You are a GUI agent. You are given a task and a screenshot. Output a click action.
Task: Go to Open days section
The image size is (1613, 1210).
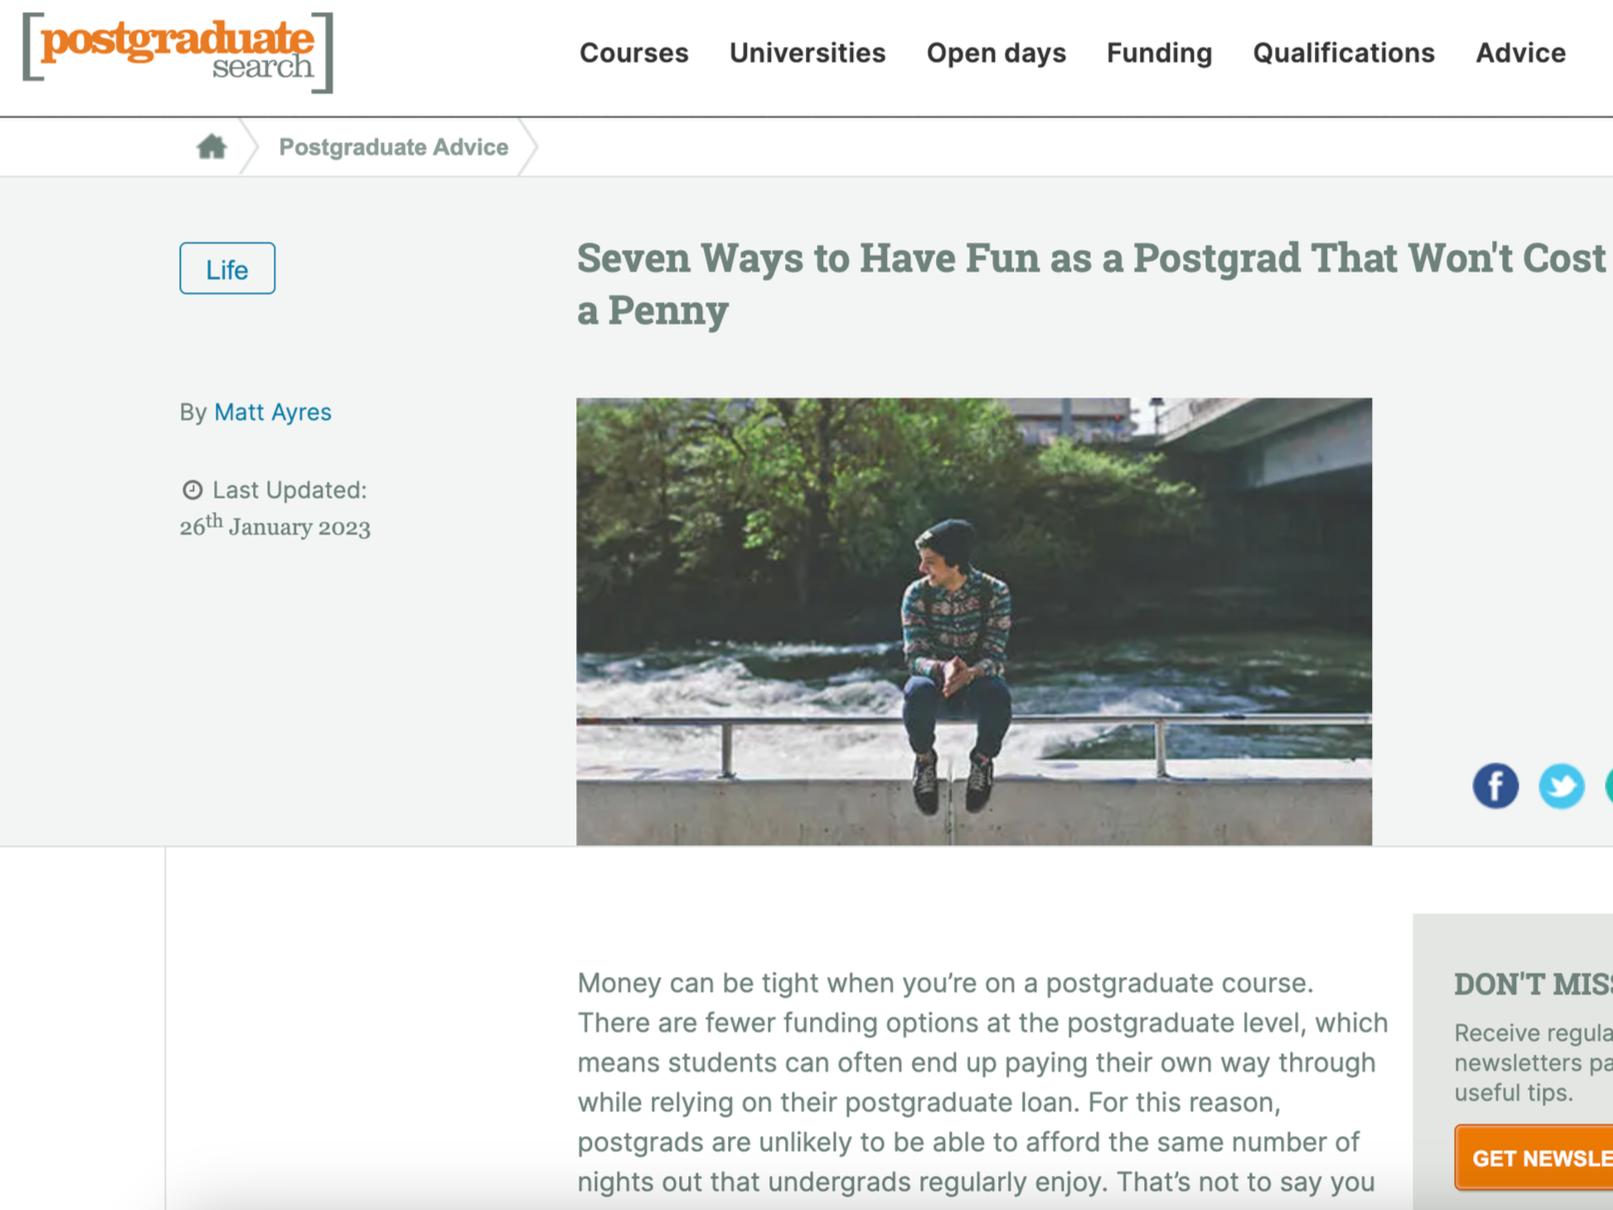point(996,53)
